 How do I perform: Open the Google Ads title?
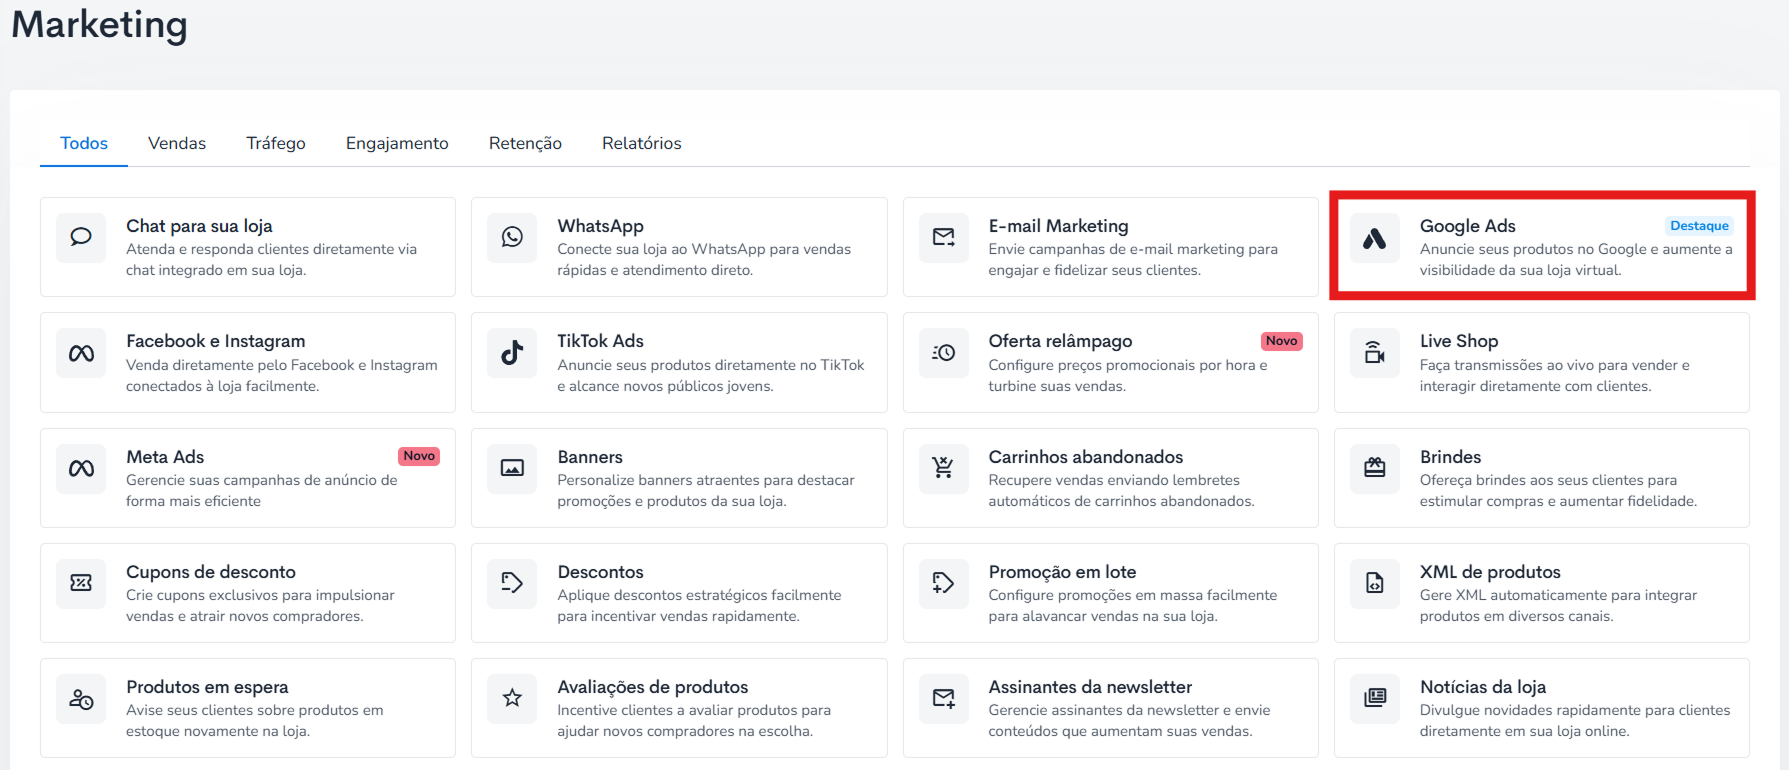[1468, 226]
